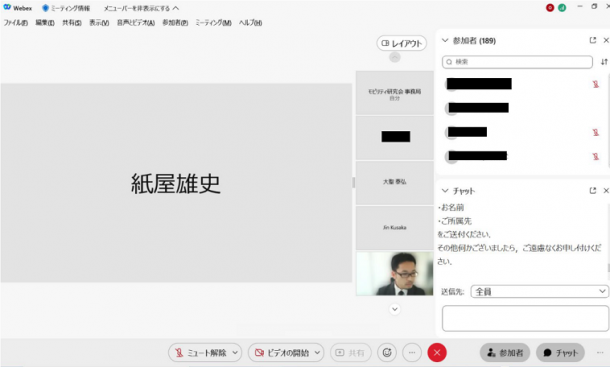Screen dimensions: 610x367
Task: Toggle the チャット panel button
Action: click(560, 353)
